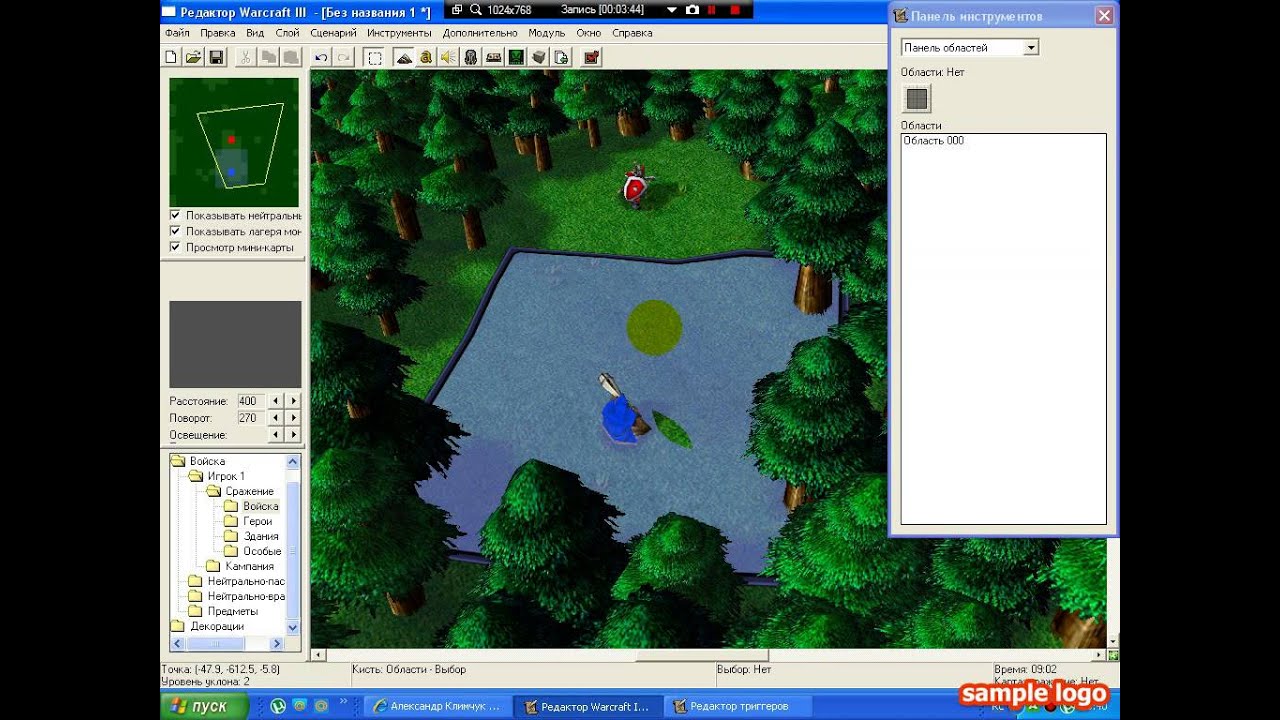Open the Sound editor speaker icon
1280x720 pixels.
click(448, 57)
